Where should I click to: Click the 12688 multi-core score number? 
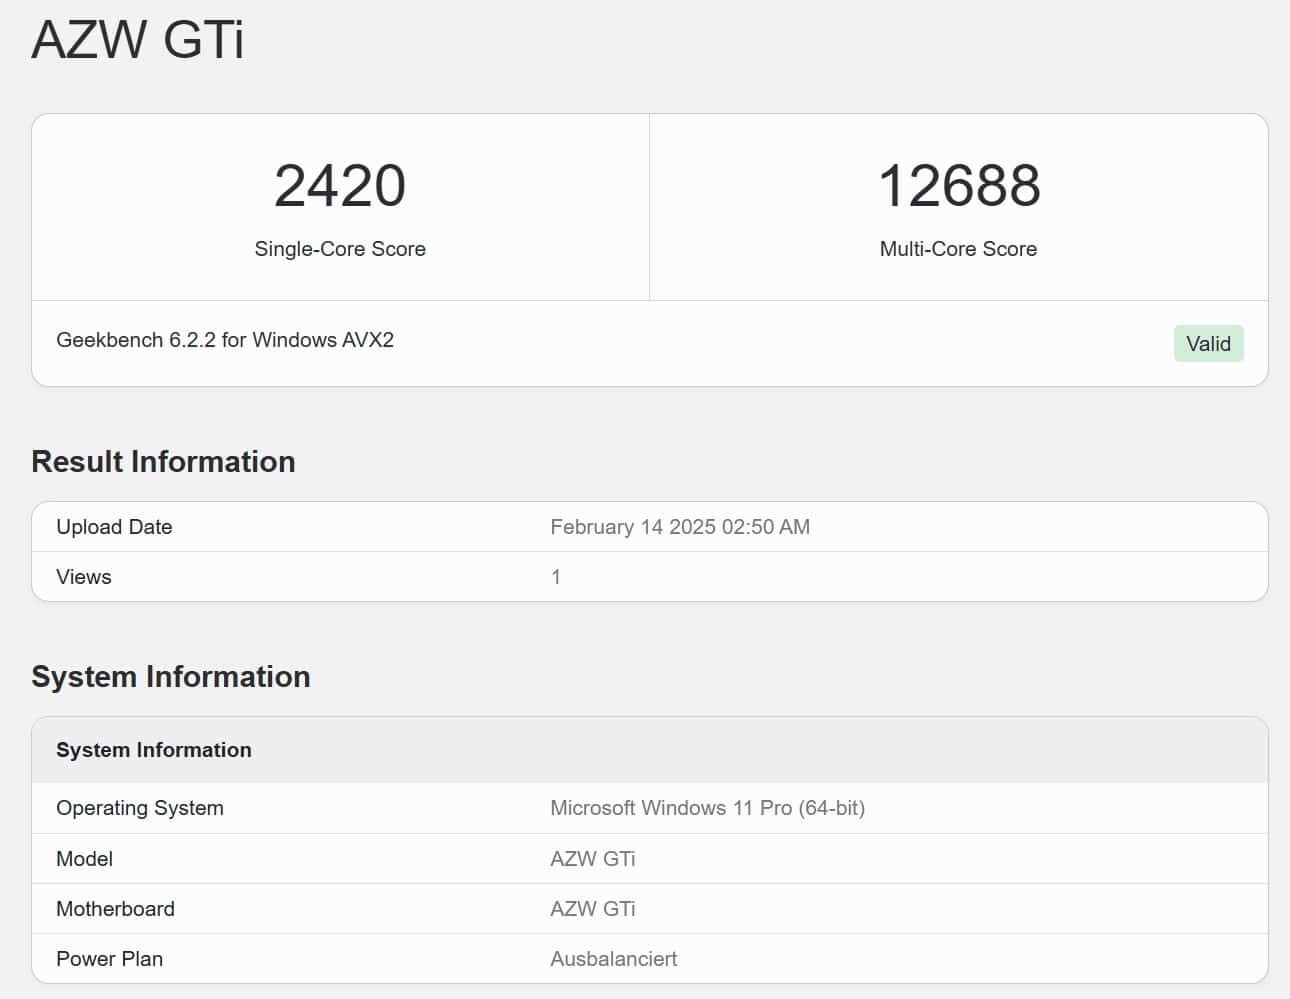click(958, 186)
